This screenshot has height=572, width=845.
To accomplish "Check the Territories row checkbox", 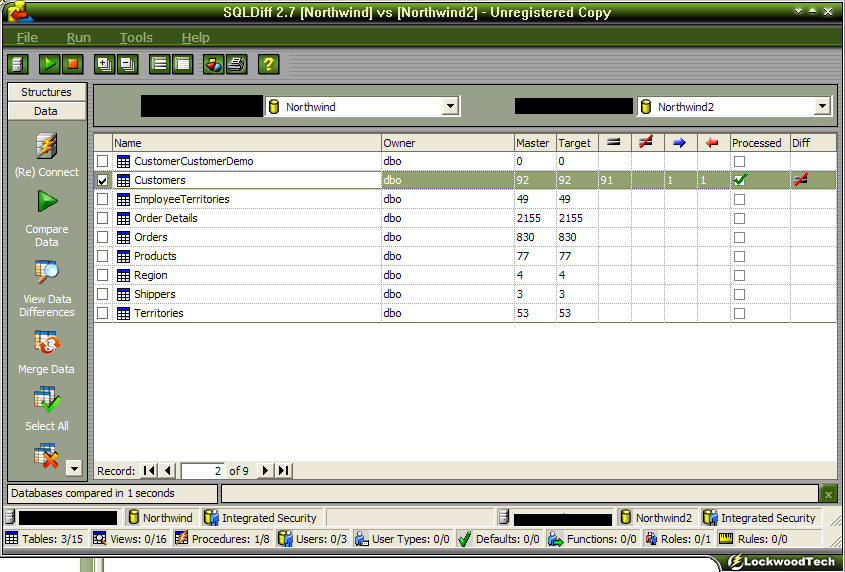I will pyautogui.click(x=102, y=313).
